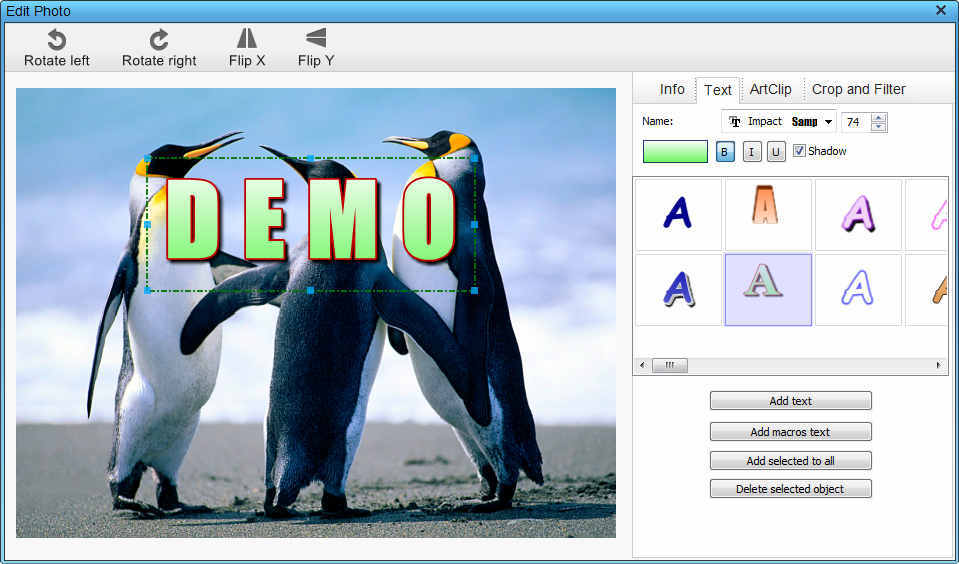The image size is (959, 564).
Task: Click the style list scrollbar thumb
Action: (670, 365)
